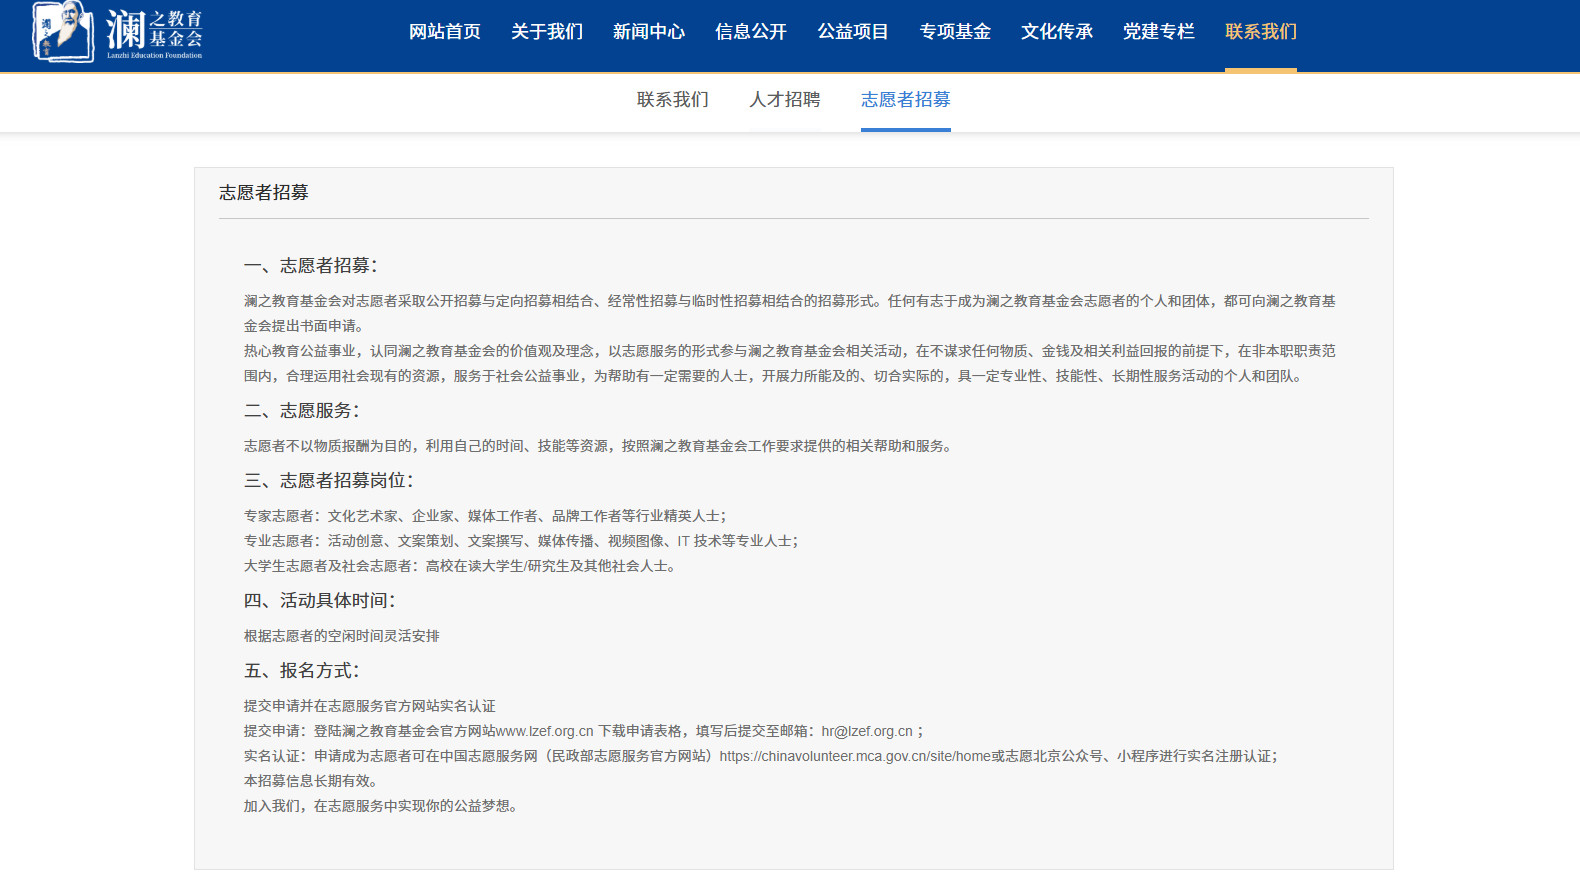1580x883 pixels.
Task: Switch to the 人才招聘 tab
Action: [x=784, y=100]
